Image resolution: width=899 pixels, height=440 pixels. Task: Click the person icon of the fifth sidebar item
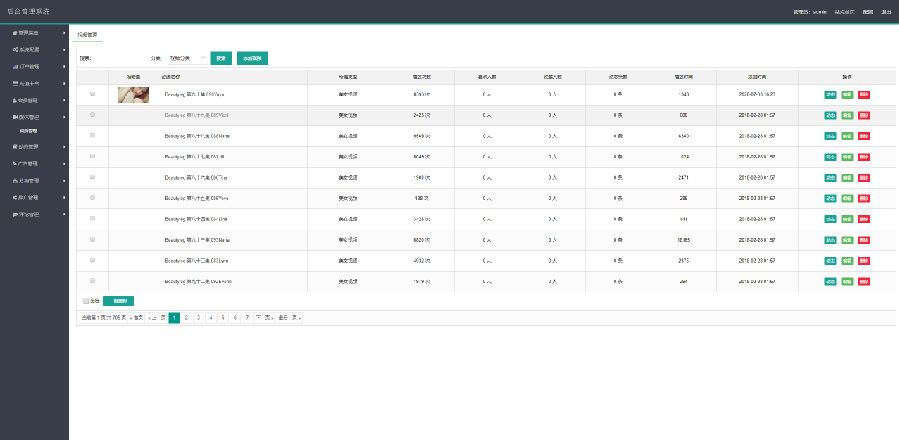pos(14,100)
